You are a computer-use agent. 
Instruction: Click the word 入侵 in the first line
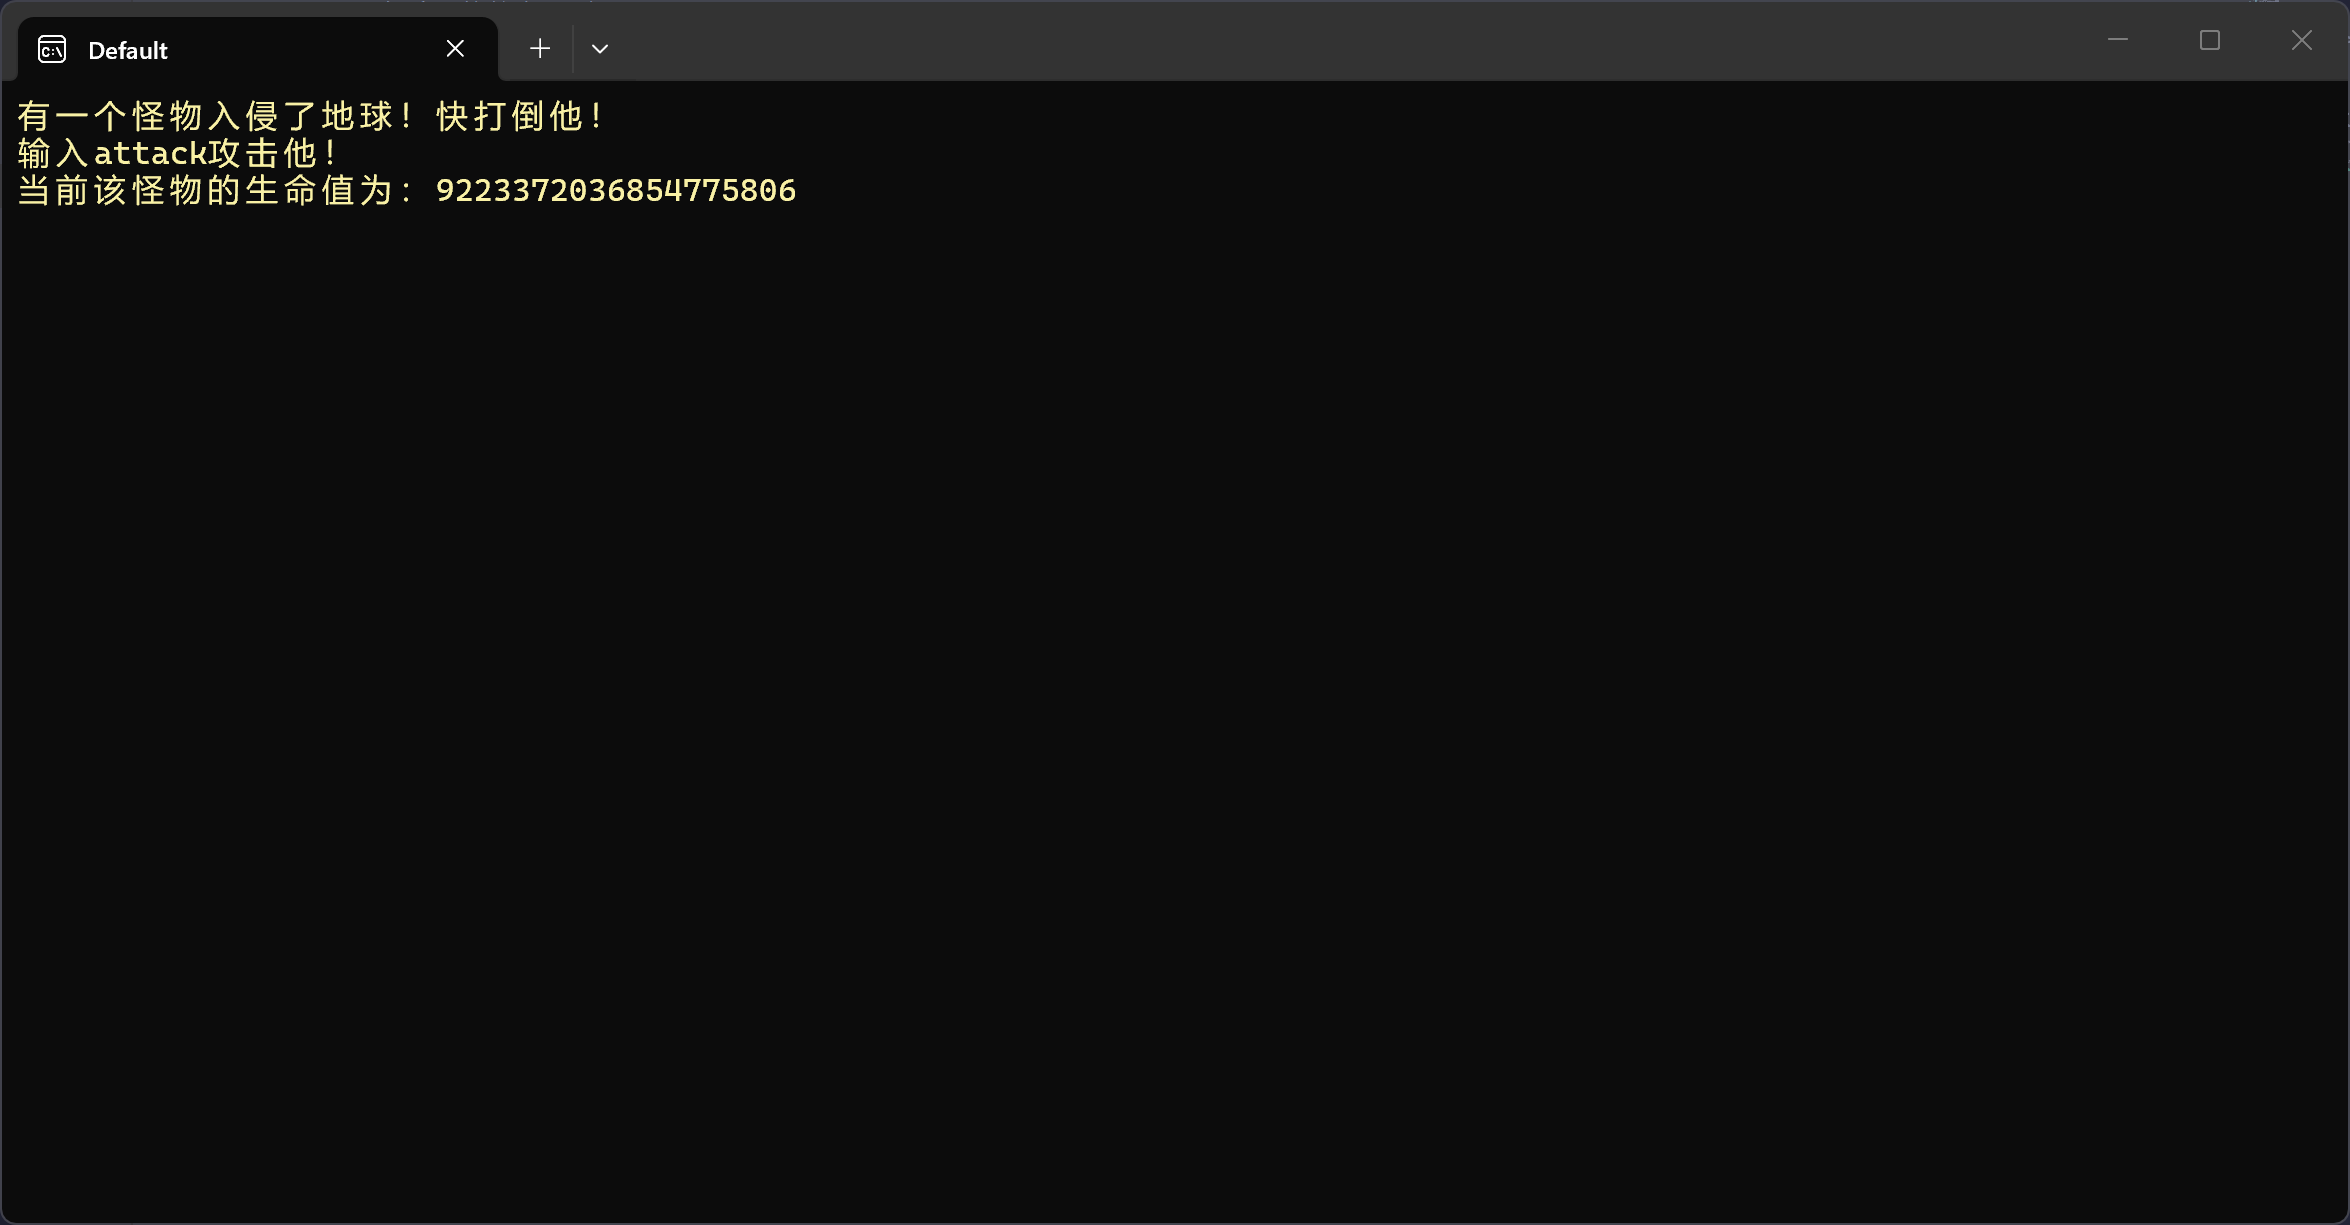coord(243,116)
